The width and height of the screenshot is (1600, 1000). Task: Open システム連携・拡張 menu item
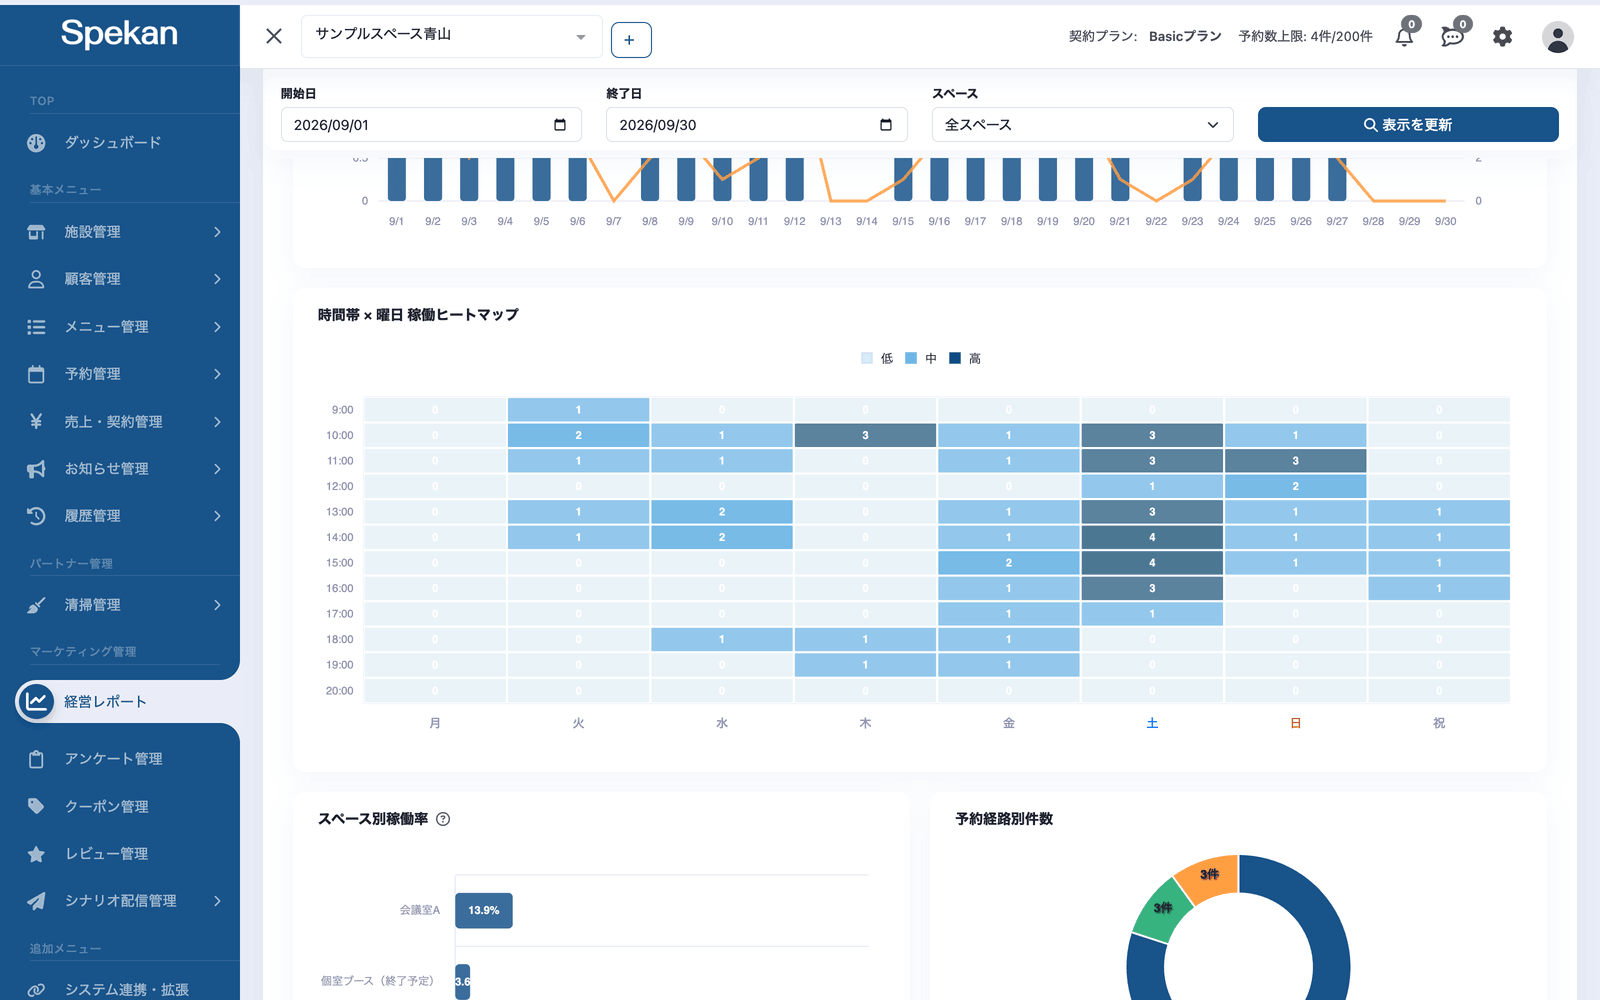click(120, 989)
